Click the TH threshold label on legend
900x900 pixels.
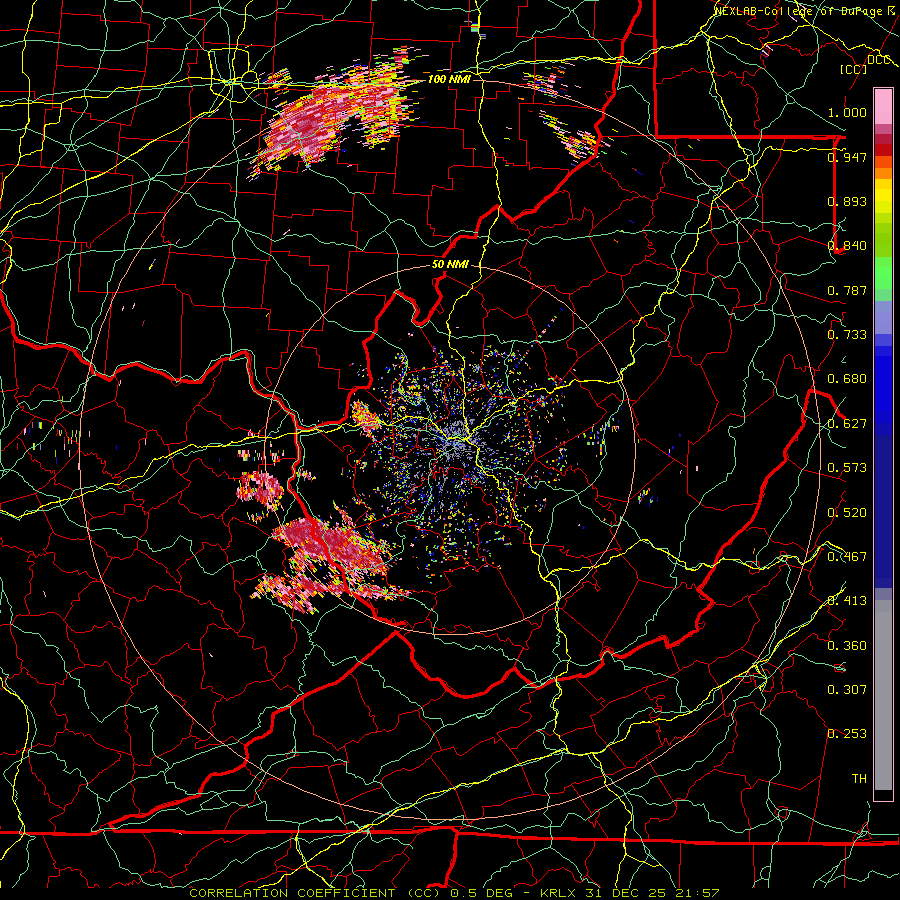point(859,779)
